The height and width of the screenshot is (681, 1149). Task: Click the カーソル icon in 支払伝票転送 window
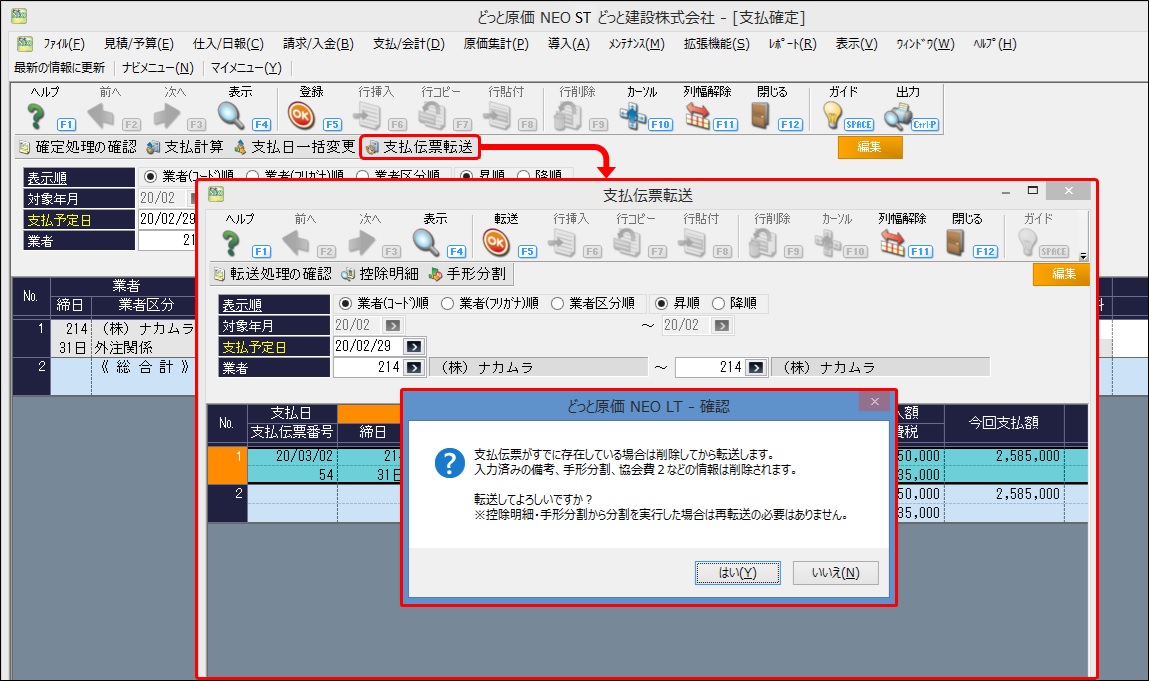point(827,243)
